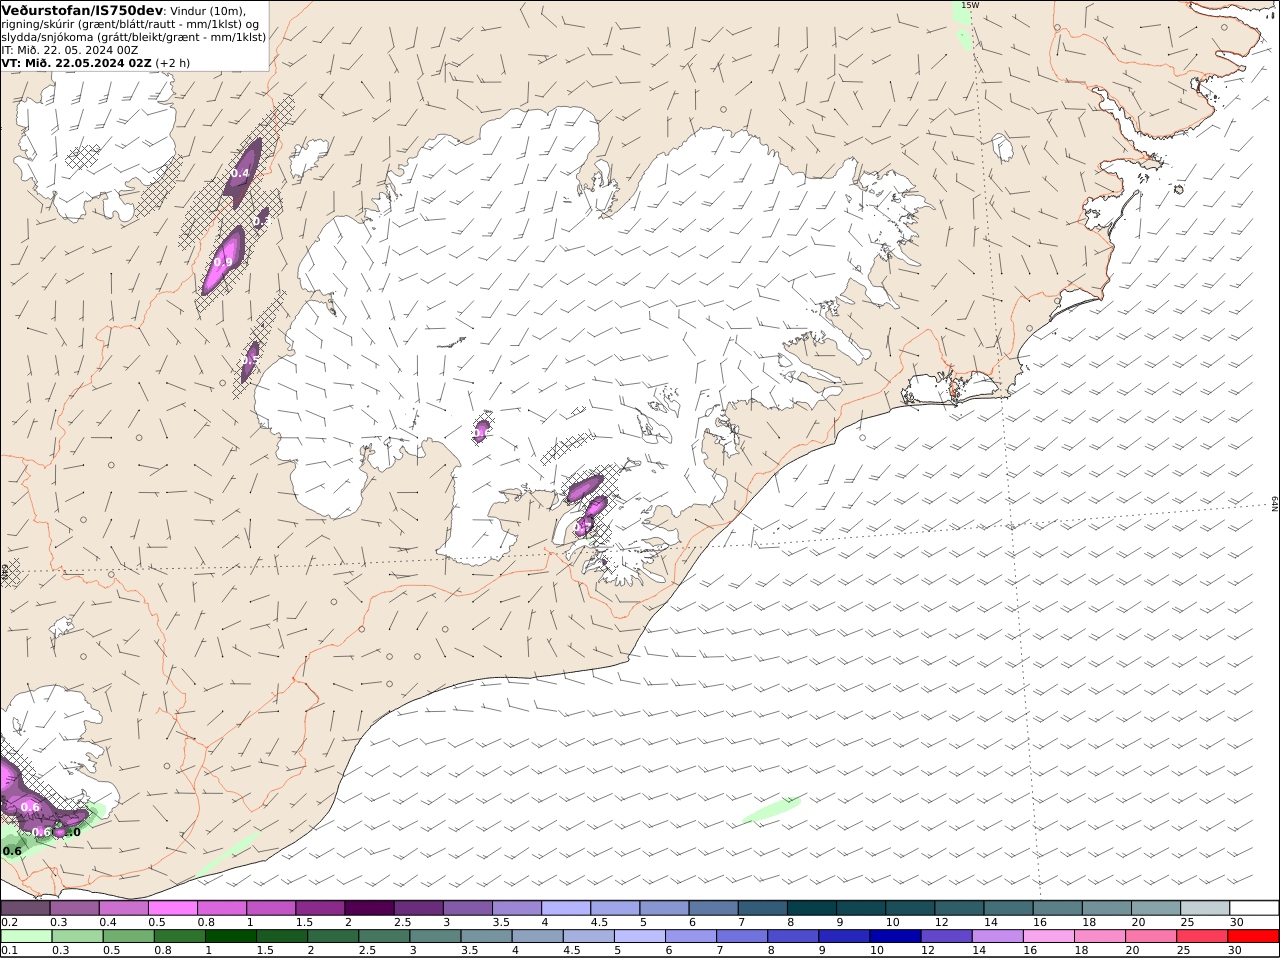The width and height of the screenshot is (1280, 958).
Task: Pick top-row swatch between 3 and 3.5
Action: pos(468,908)
